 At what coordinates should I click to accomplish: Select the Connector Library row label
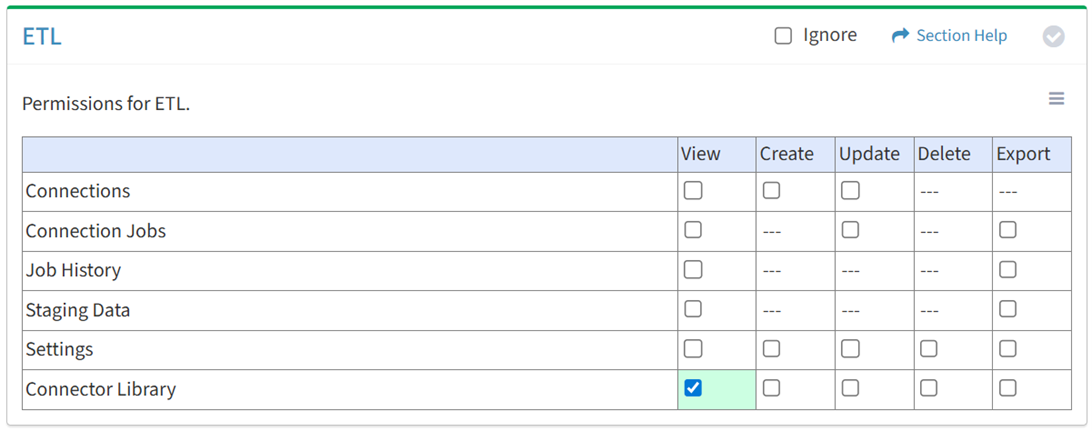101,390
